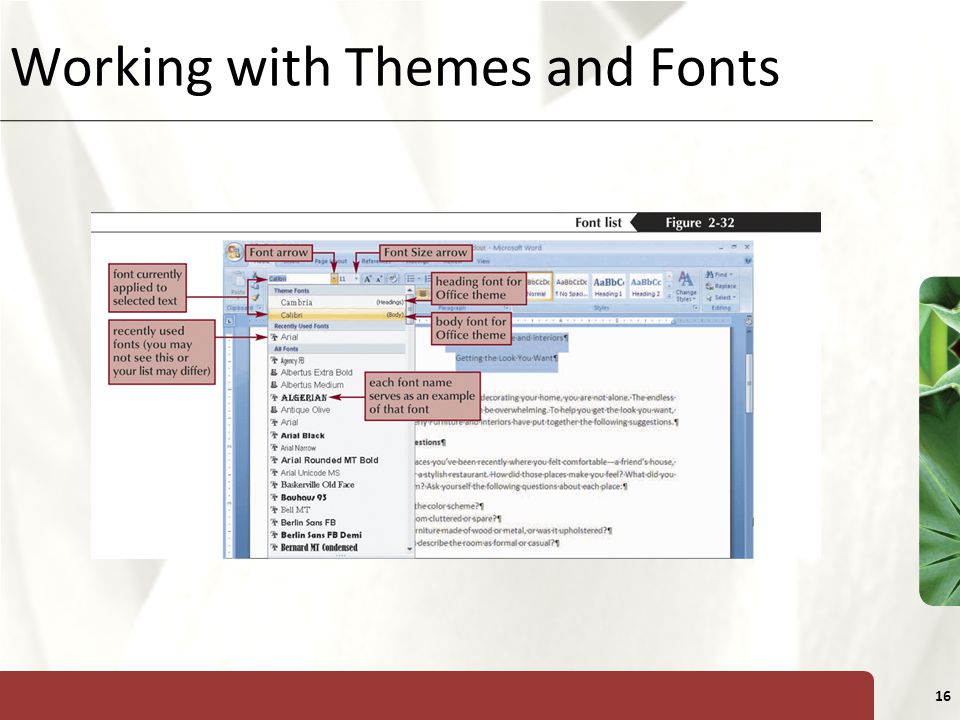Open the Paragraph dialog launcher

(507, 308)
